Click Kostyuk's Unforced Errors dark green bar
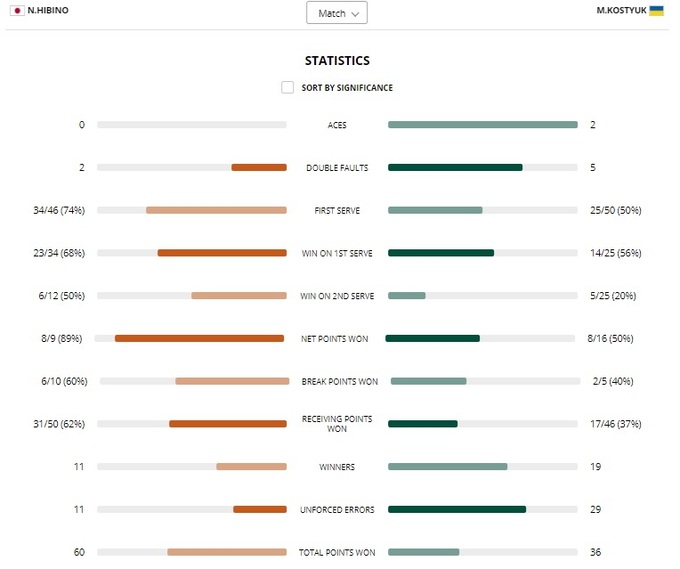 457,510
